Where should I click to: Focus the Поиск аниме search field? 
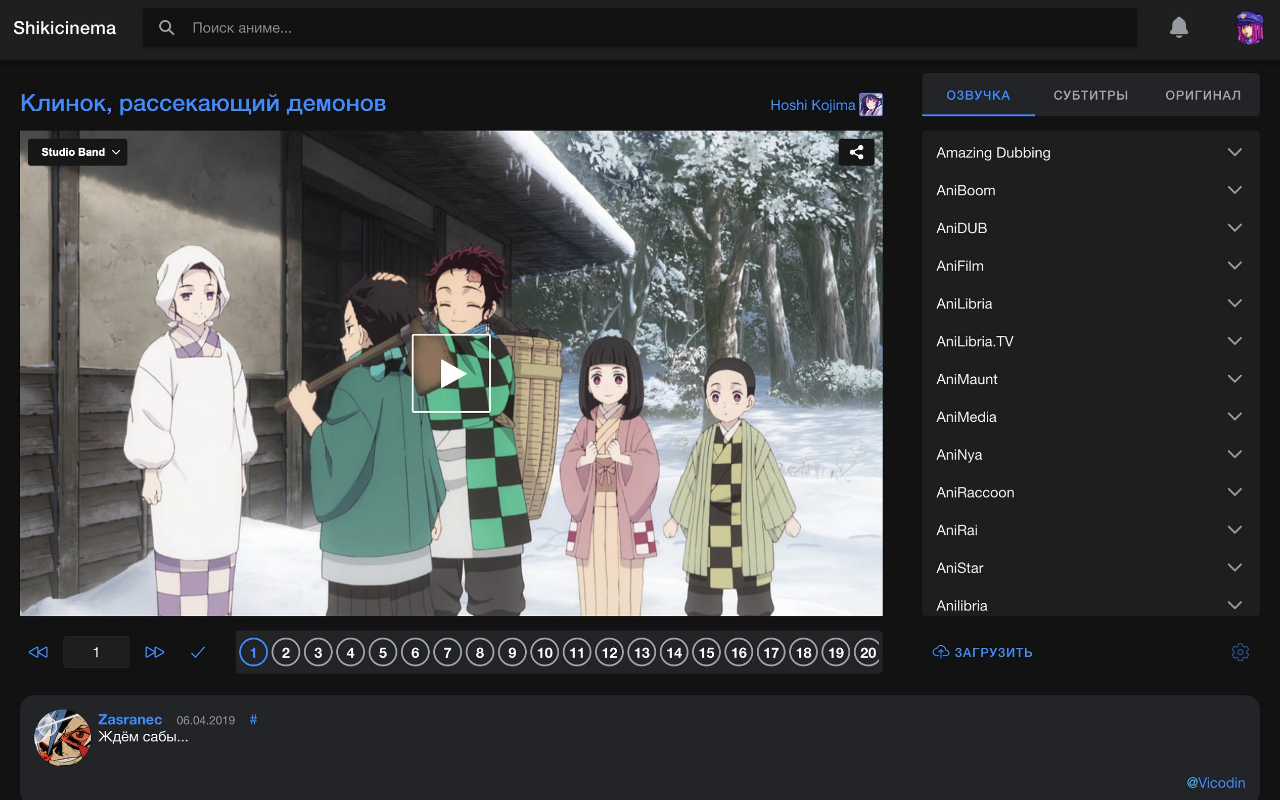click(x=640, y=28)
